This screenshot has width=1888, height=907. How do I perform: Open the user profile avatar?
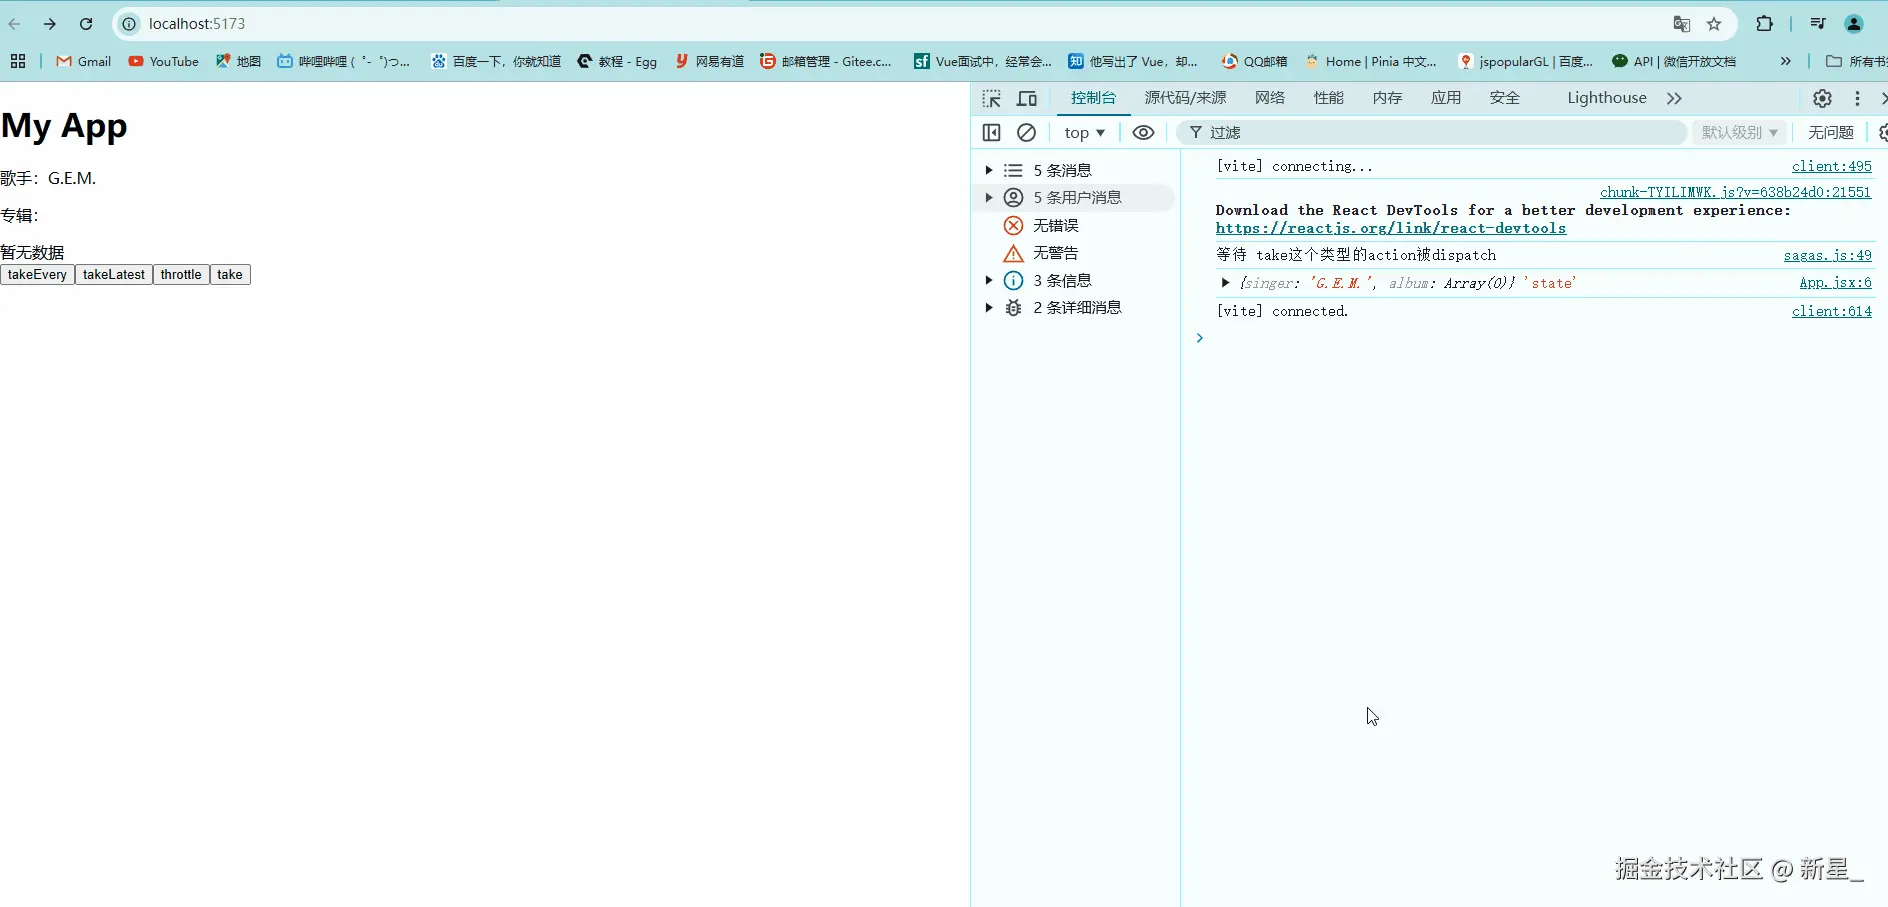coord(1854,24)
